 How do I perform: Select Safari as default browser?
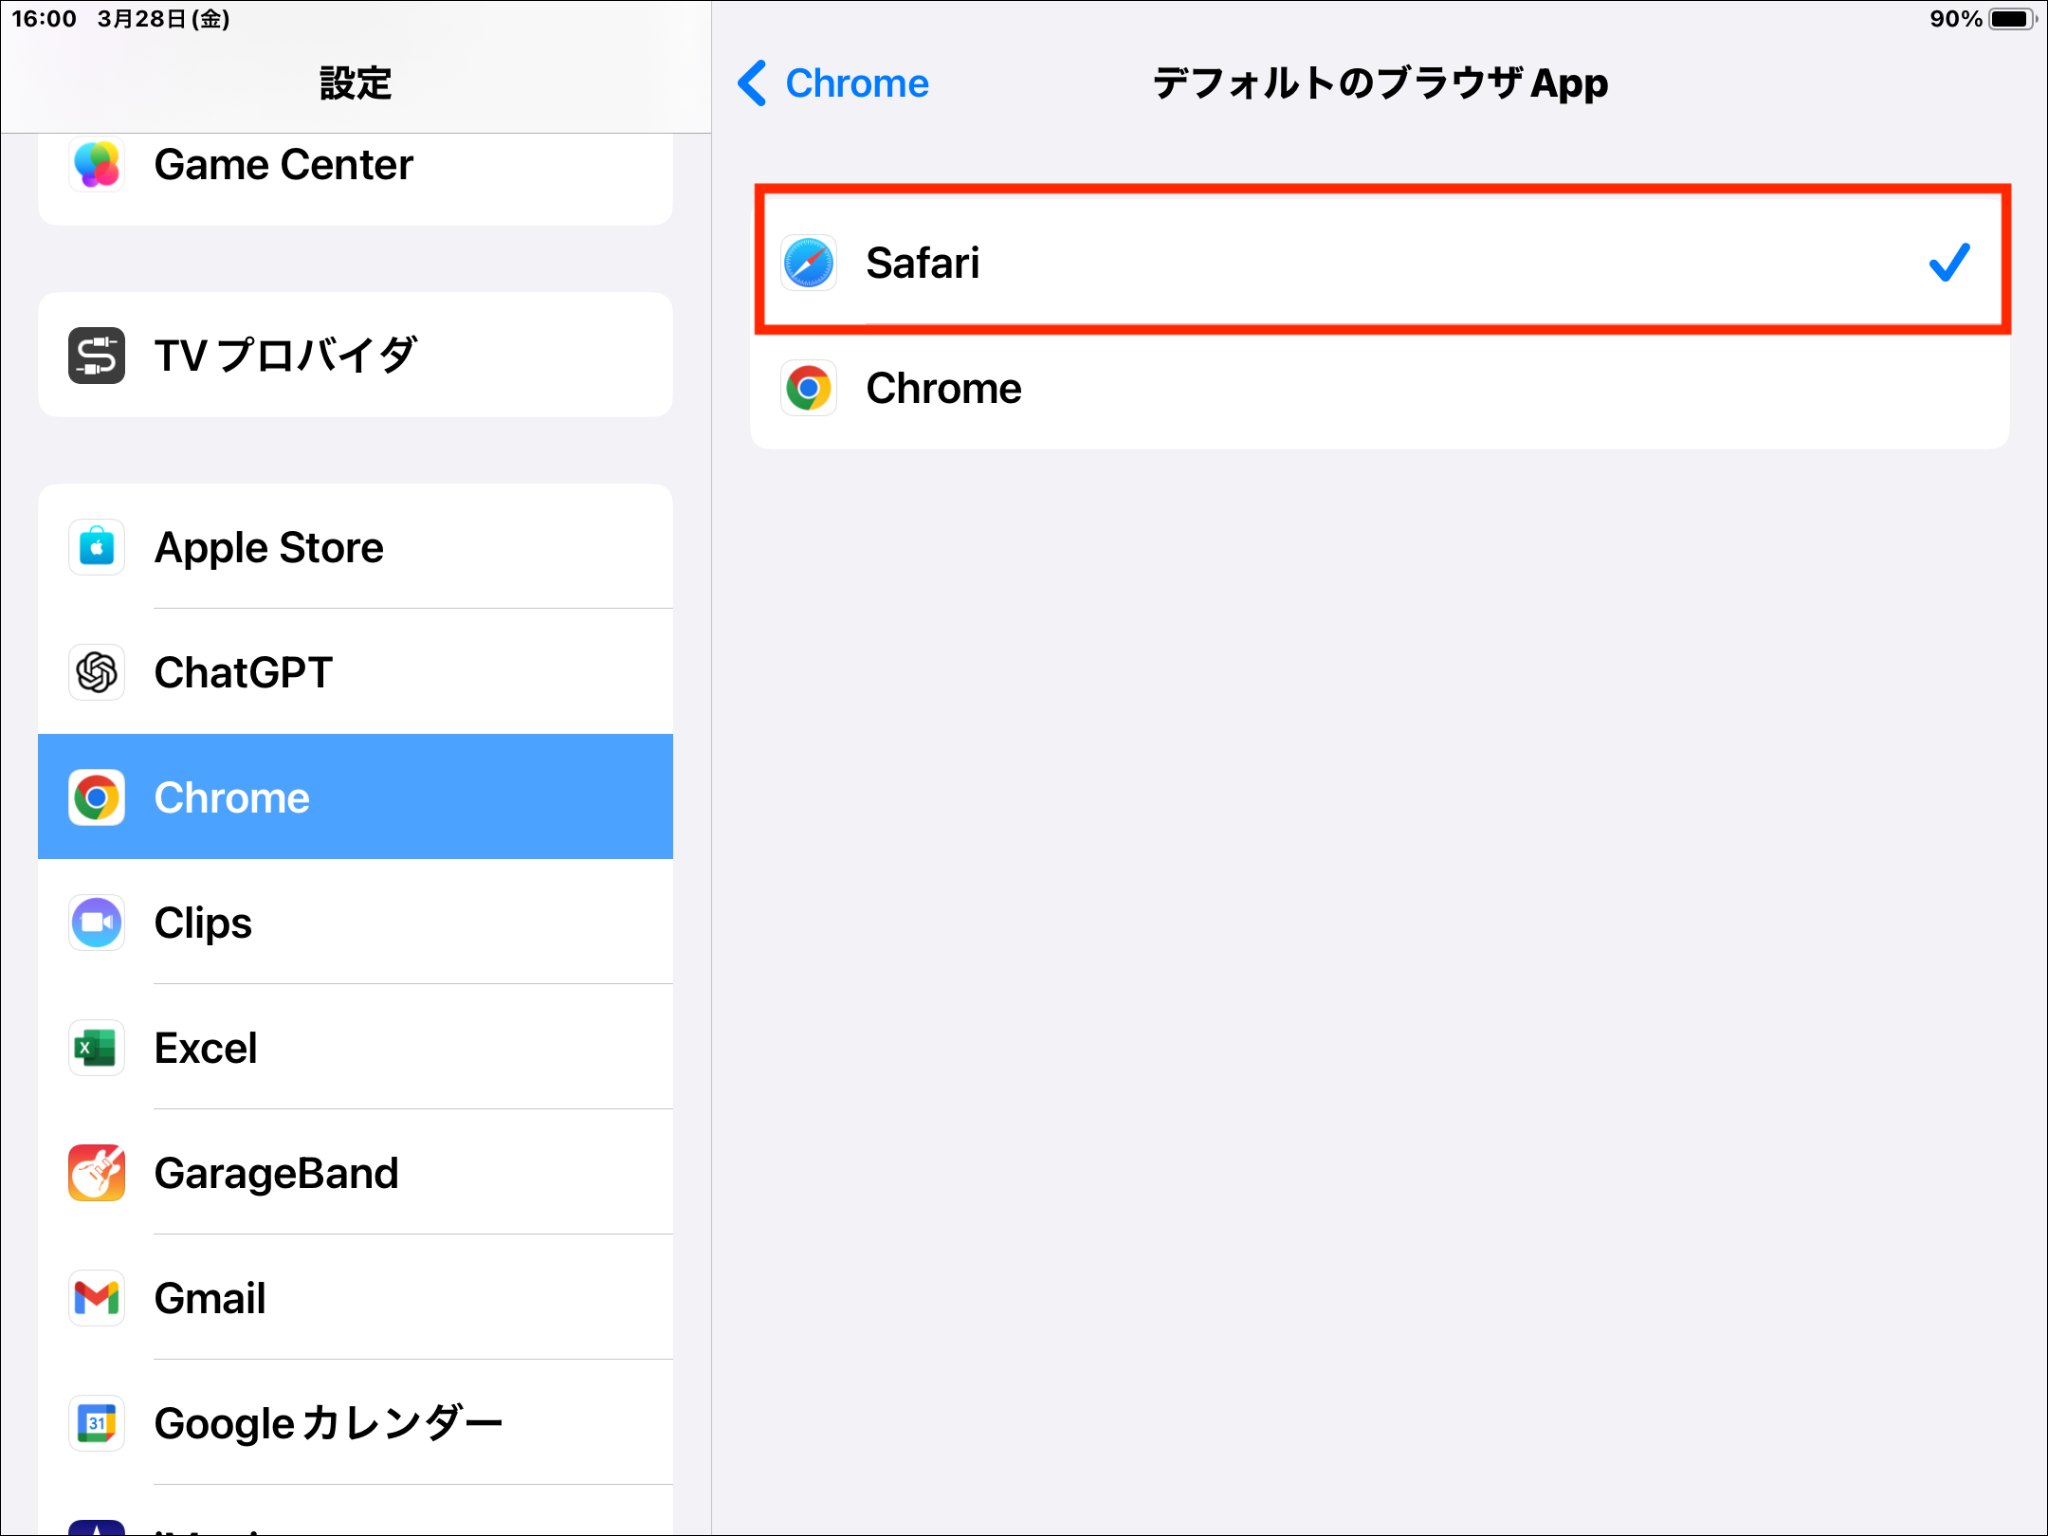(x=1380, y=262)
